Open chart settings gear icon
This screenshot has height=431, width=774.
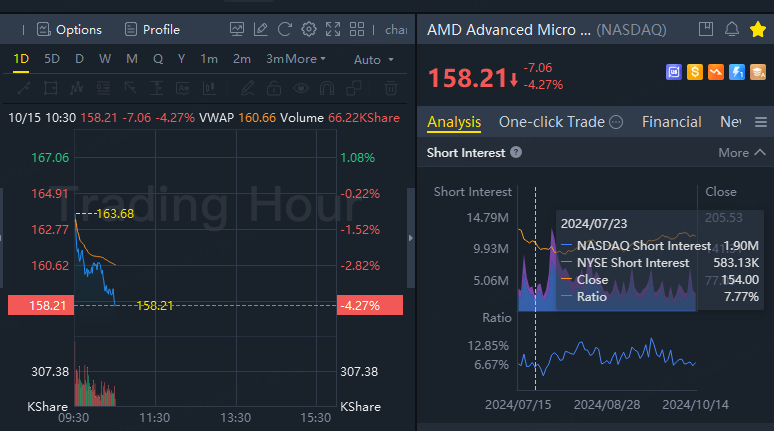pos(309,29)
